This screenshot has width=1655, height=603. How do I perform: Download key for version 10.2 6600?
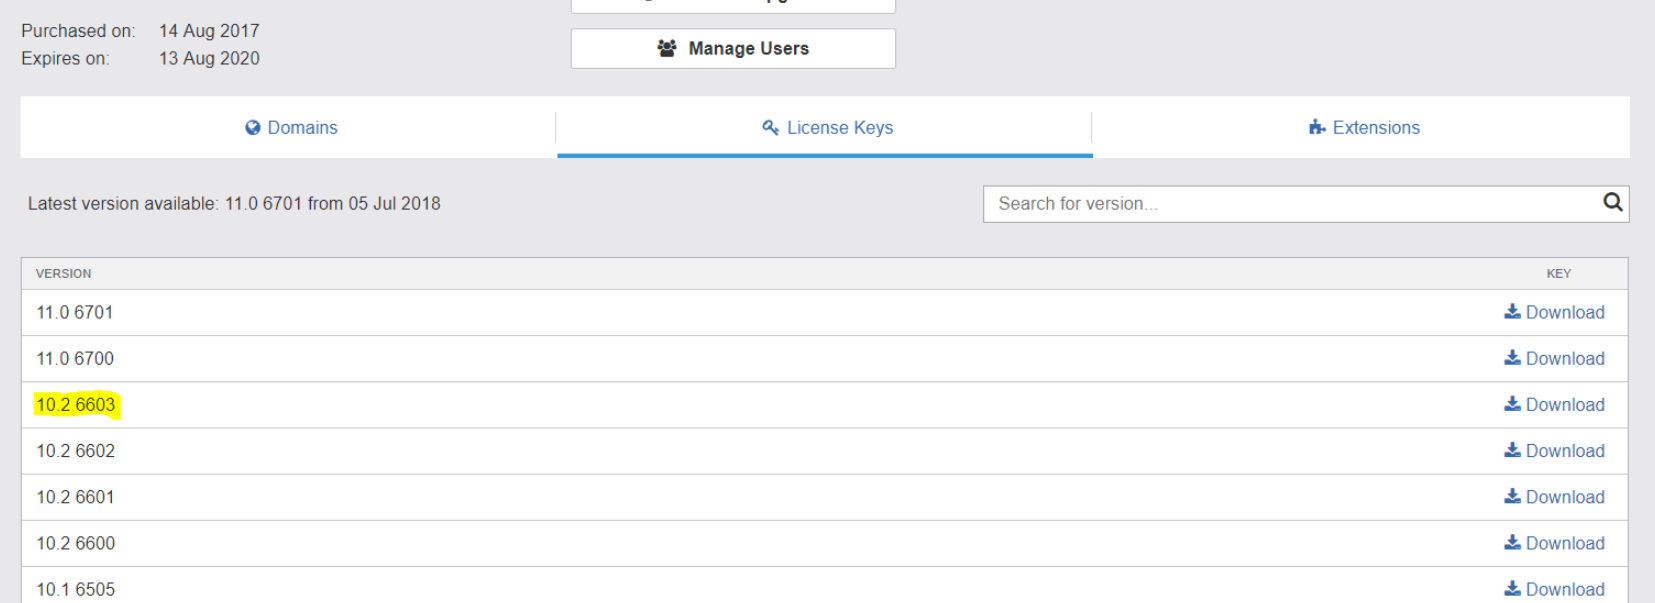(x=1554, y=543)
